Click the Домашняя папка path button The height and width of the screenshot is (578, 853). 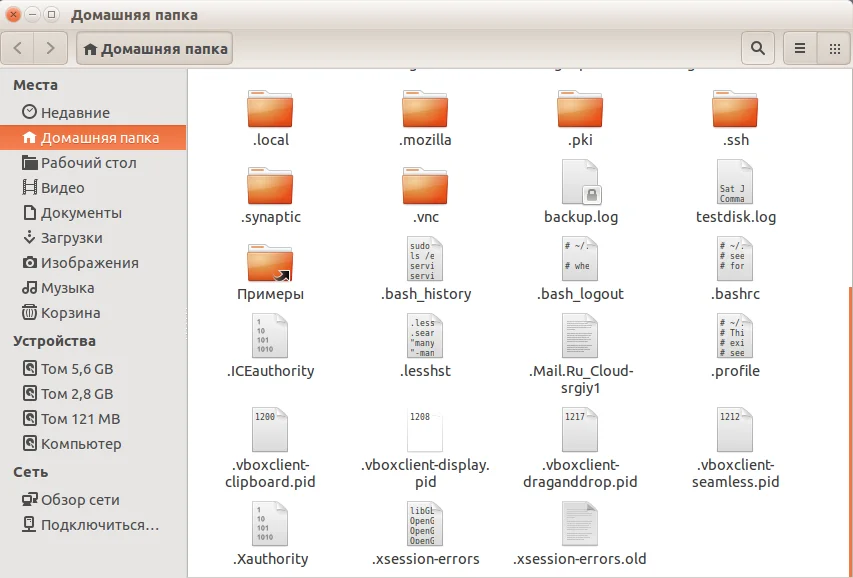point(155,48)
